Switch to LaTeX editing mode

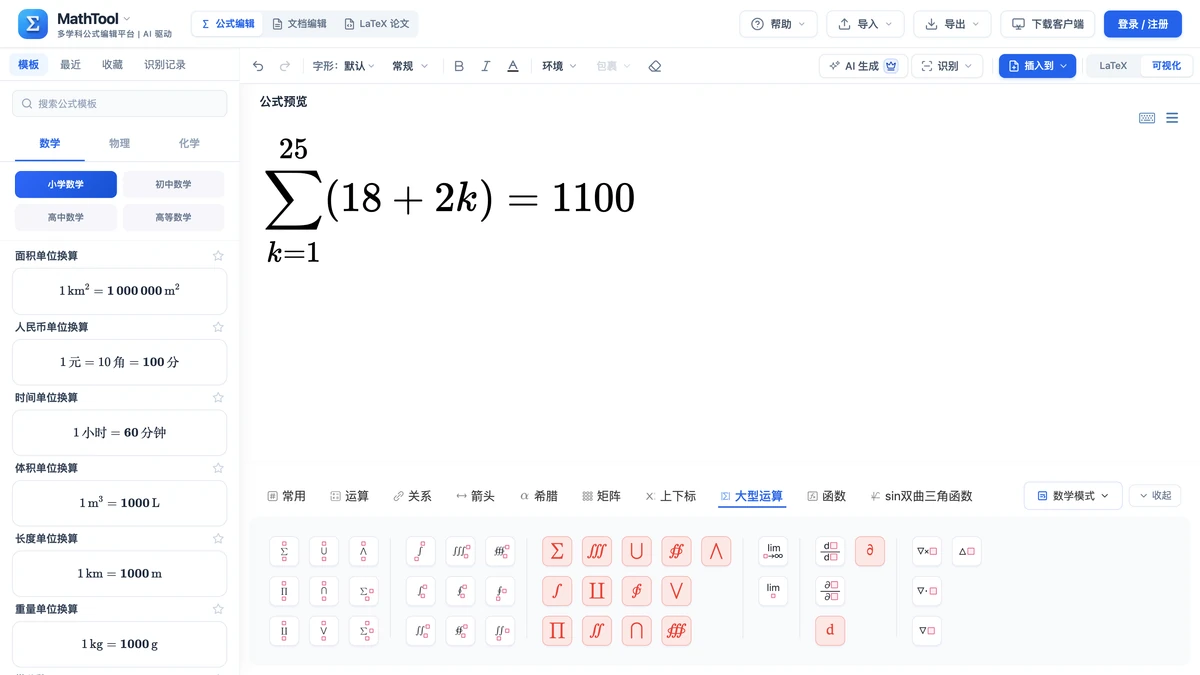click(x=1113, y=66)
